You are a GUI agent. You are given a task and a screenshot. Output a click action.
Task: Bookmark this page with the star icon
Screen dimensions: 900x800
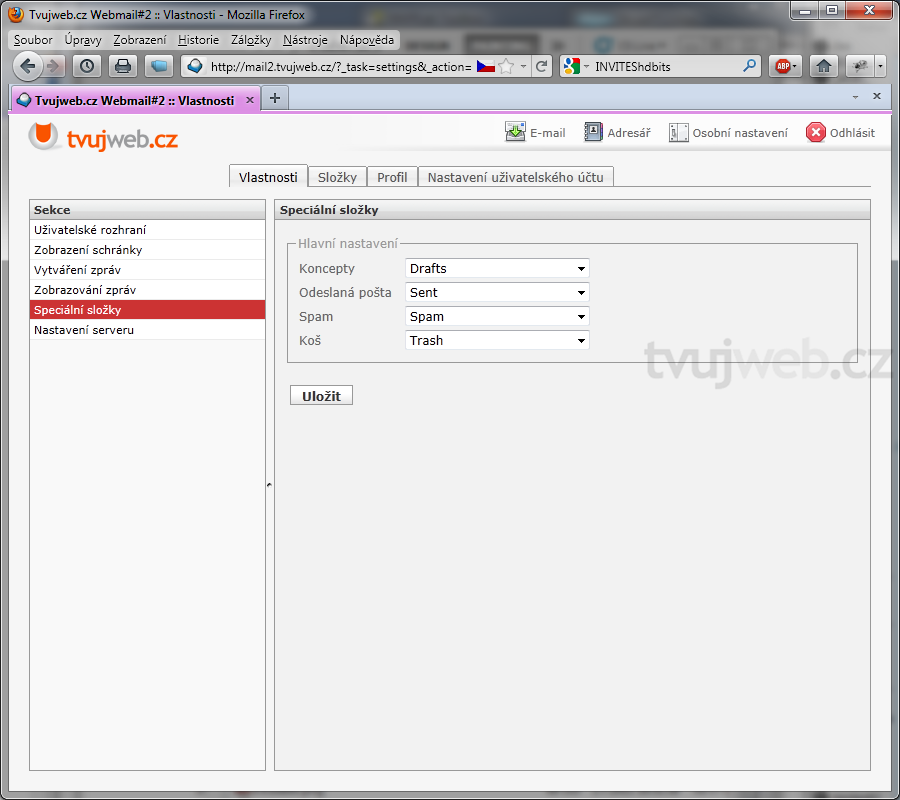(506, 66)
